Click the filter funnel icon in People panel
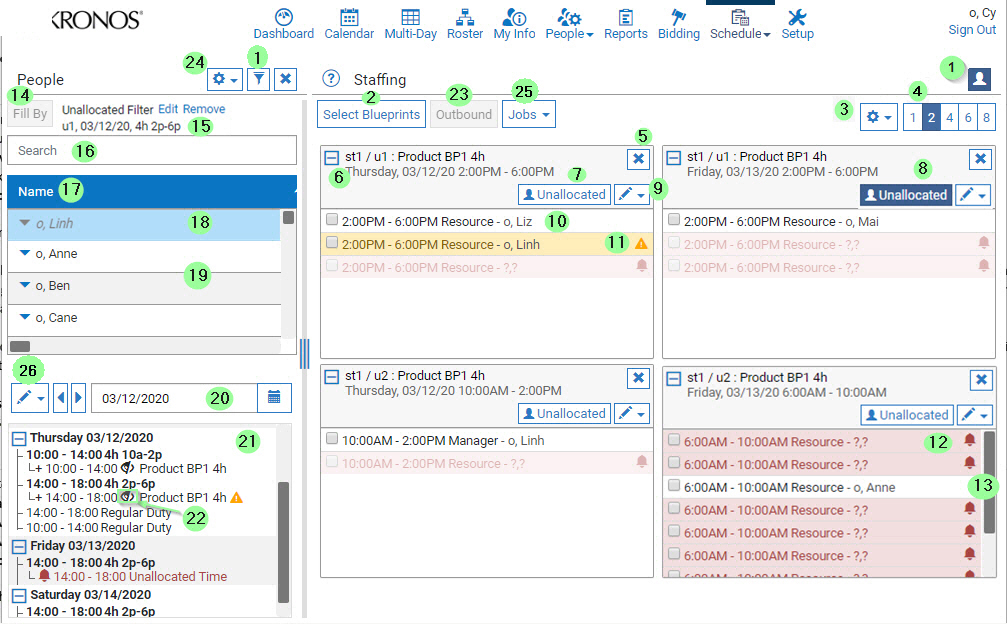 tap(258, 78)
